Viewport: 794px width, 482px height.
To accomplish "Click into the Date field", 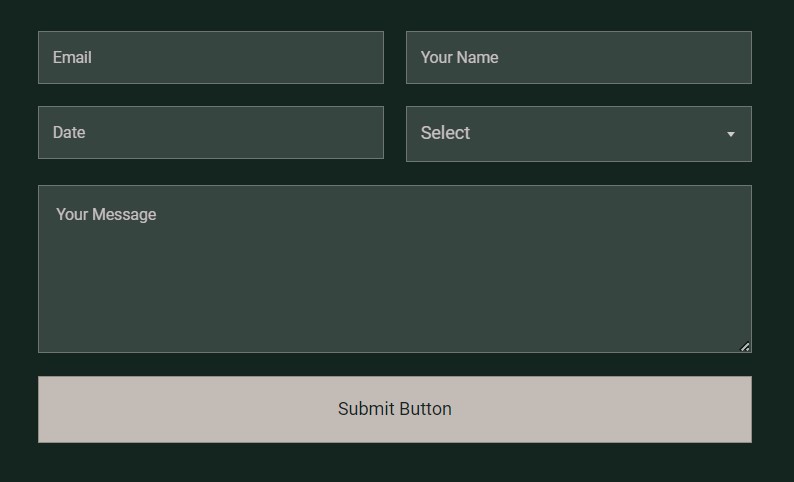I will (210, 133).
